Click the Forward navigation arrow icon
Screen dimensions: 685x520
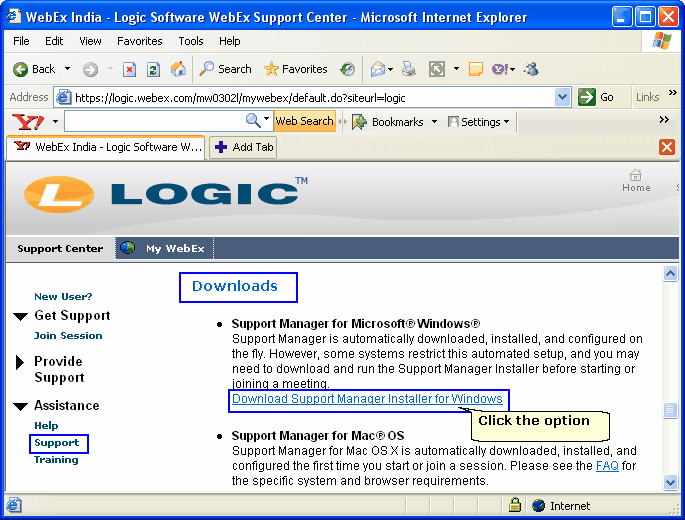click(90, 69)
